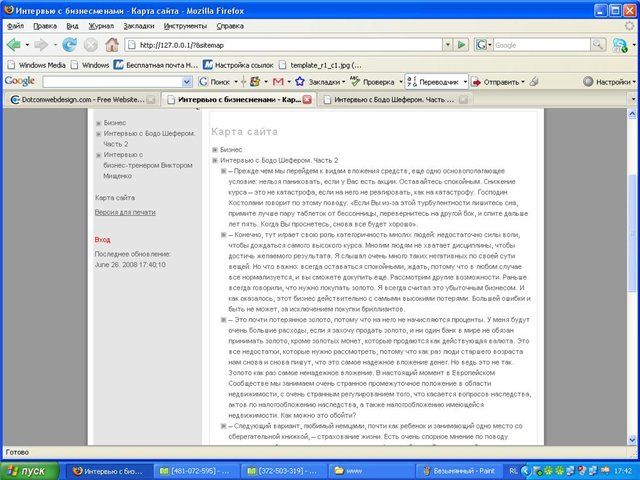Go back with the green Back arrow
The image size is (640, 480).
(13, 44)
